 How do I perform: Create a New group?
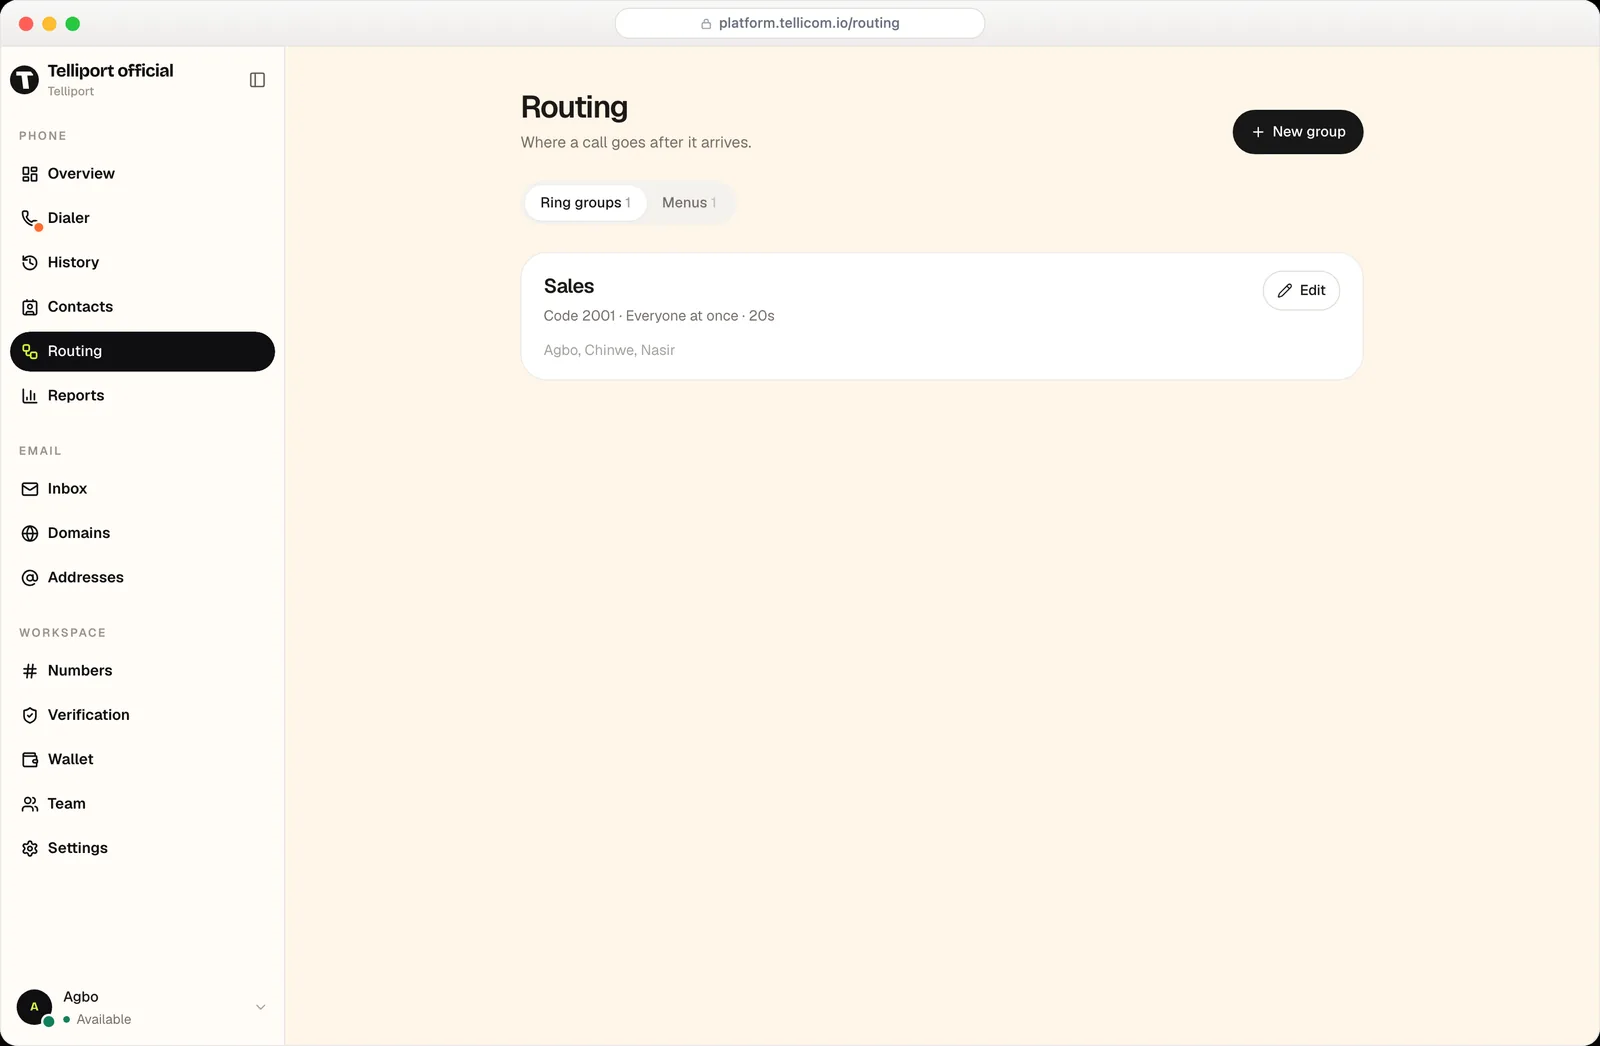pyautogui.click(x=1297, y=132)
